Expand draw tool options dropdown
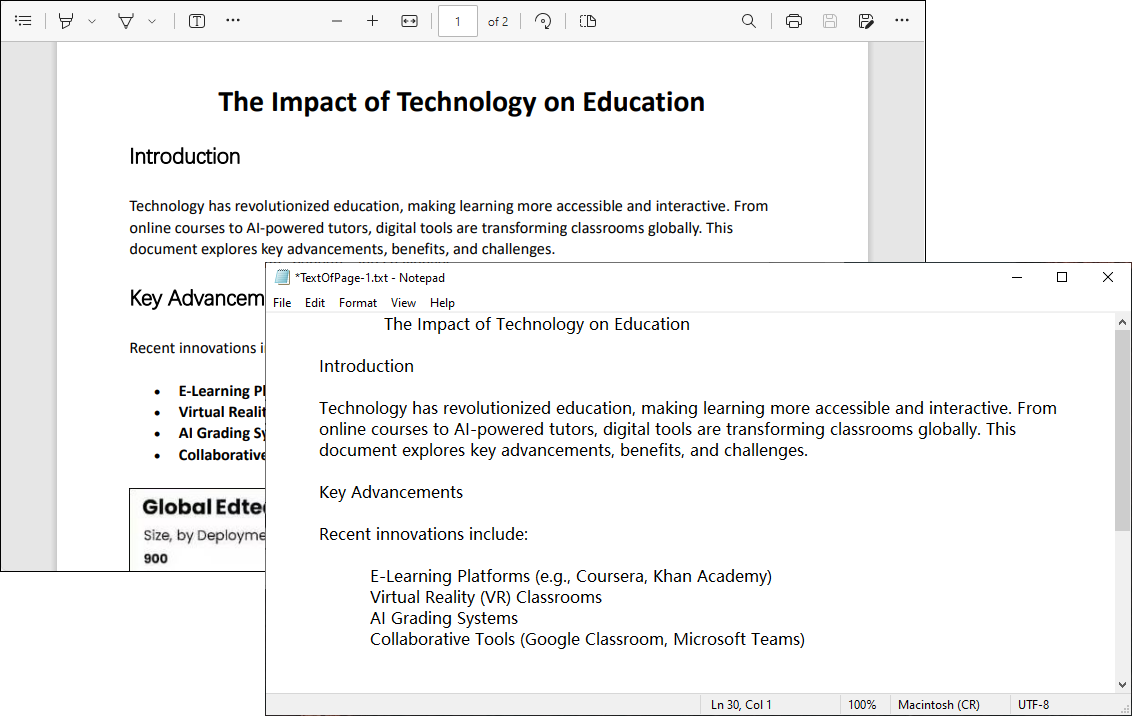Viewport: 1134px width, 717px height. click(x=152, y=22)
